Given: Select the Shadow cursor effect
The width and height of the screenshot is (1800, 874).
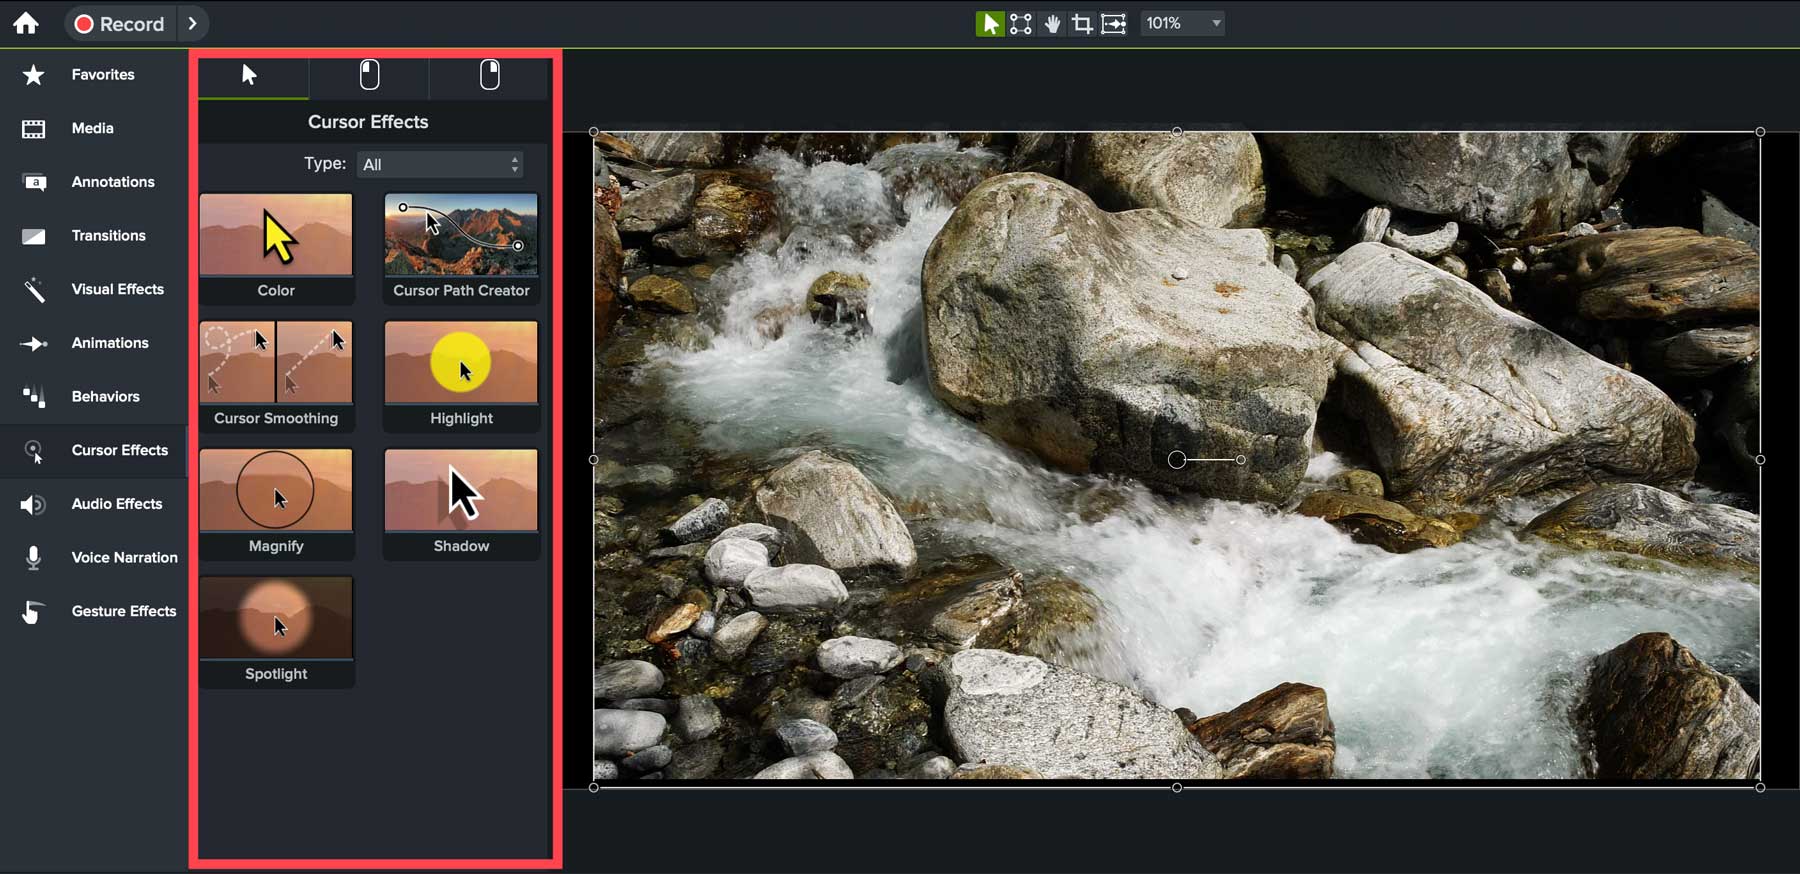Looking at the screenshot, I should (x=461, y=504).
